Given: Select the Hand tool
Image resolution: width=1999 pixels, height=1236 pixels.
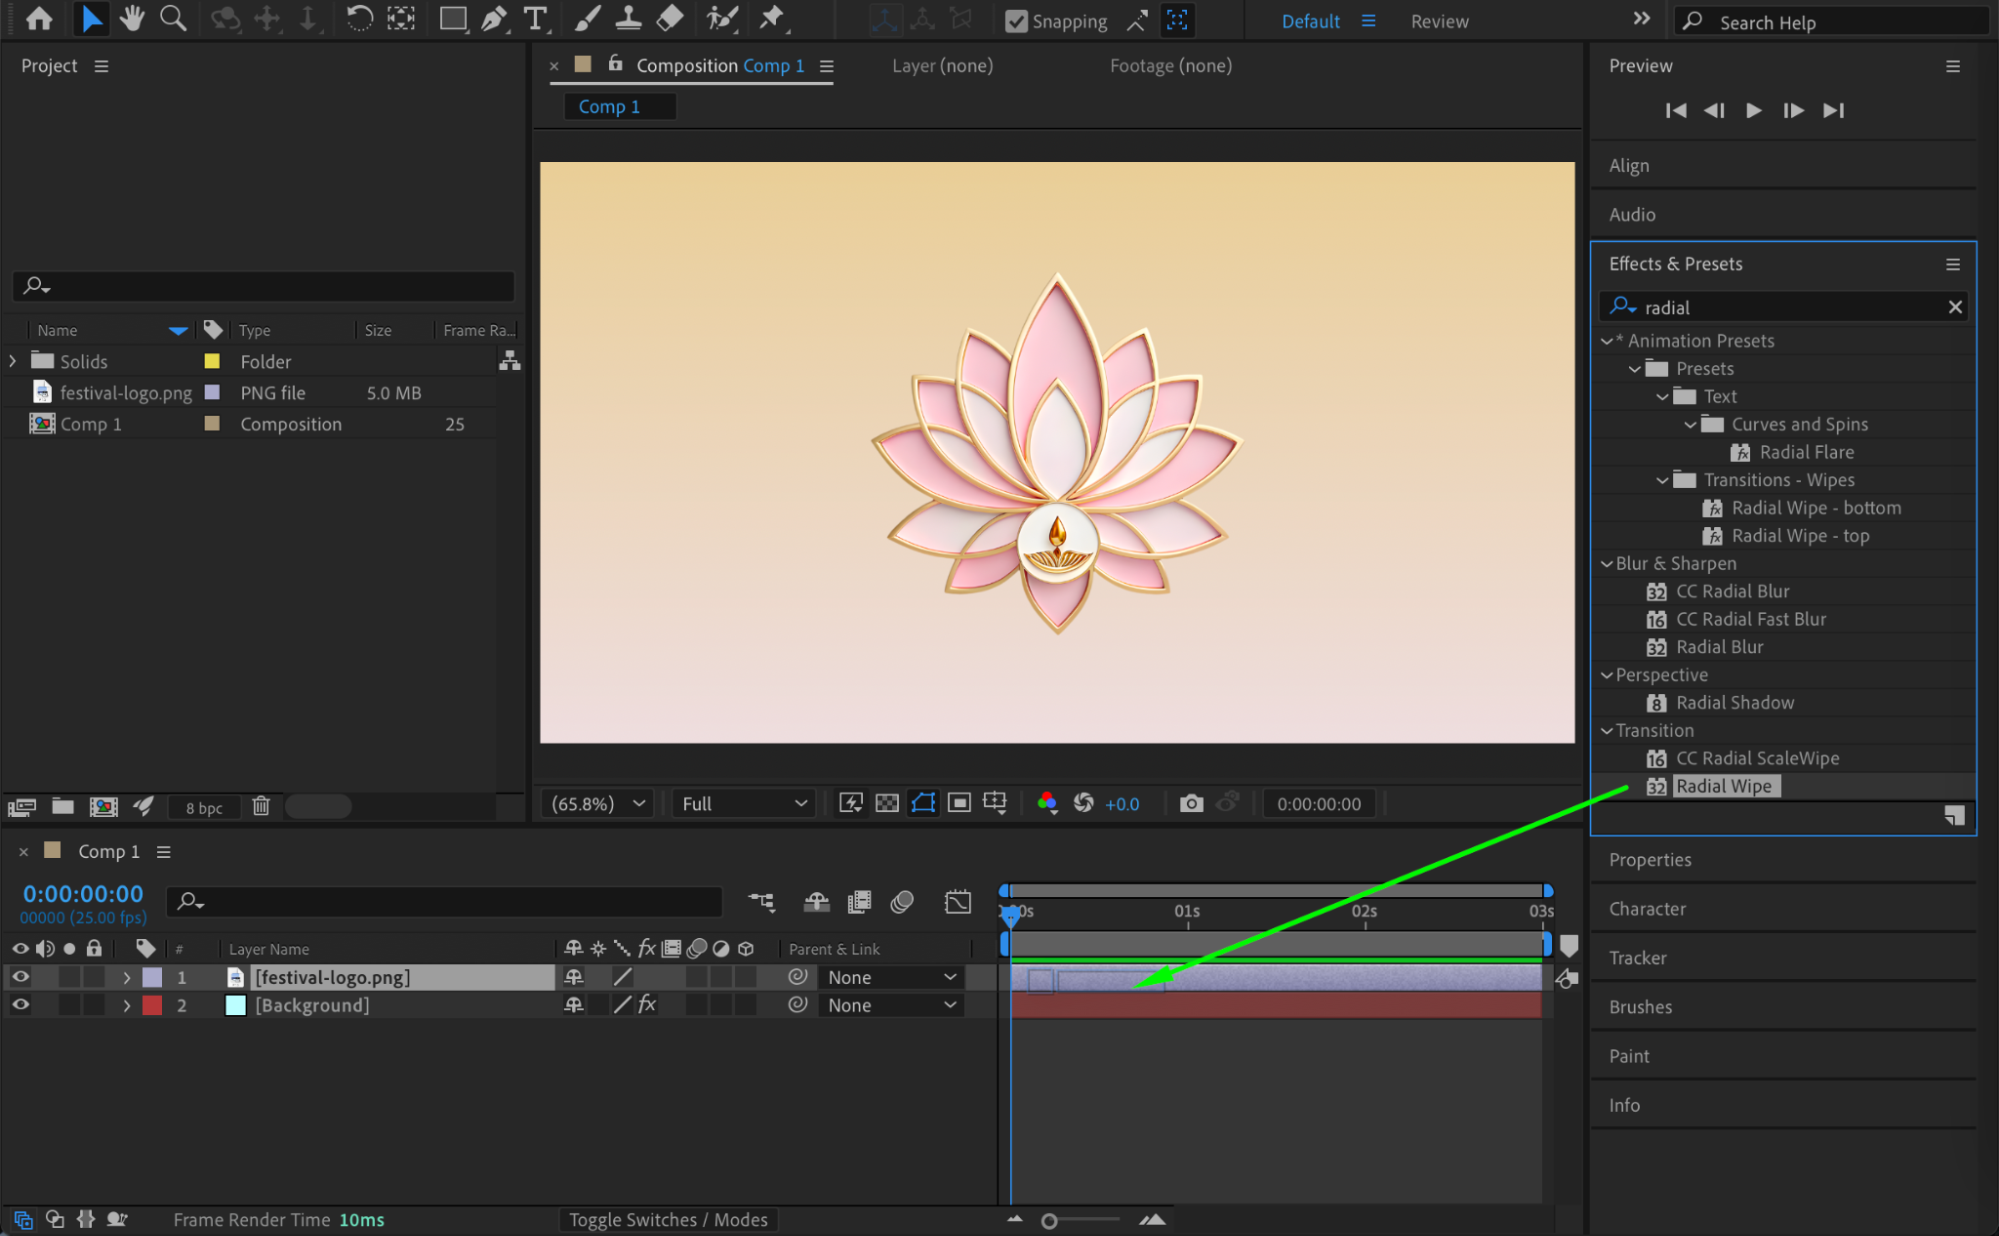Looking at the screenshot, I should tap(131, 19).
